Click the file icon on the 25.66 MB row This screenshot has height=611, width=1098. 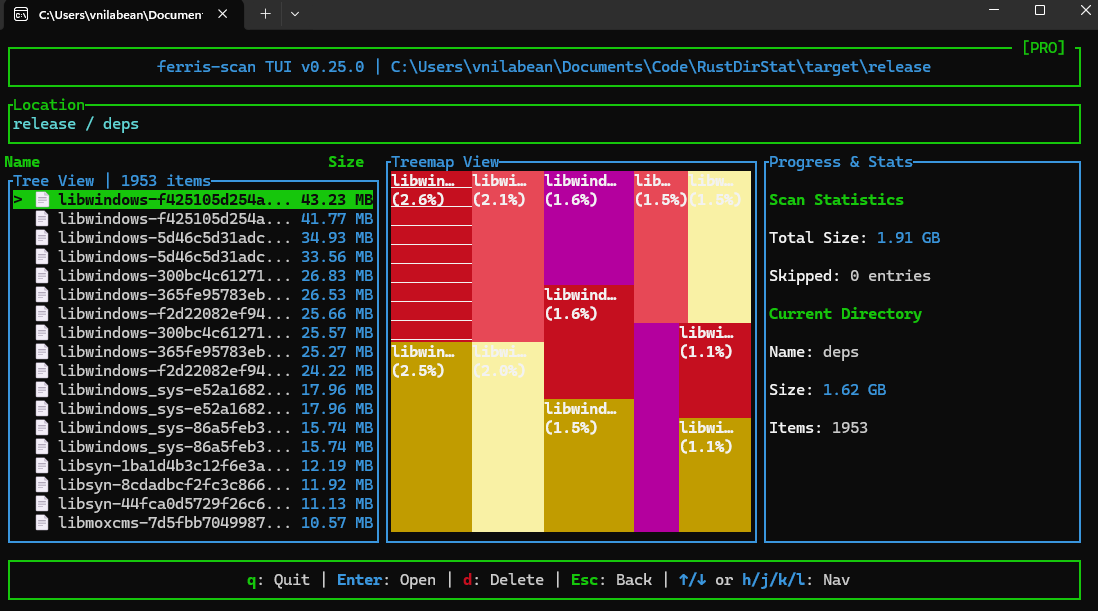click(x=42, y=314)
